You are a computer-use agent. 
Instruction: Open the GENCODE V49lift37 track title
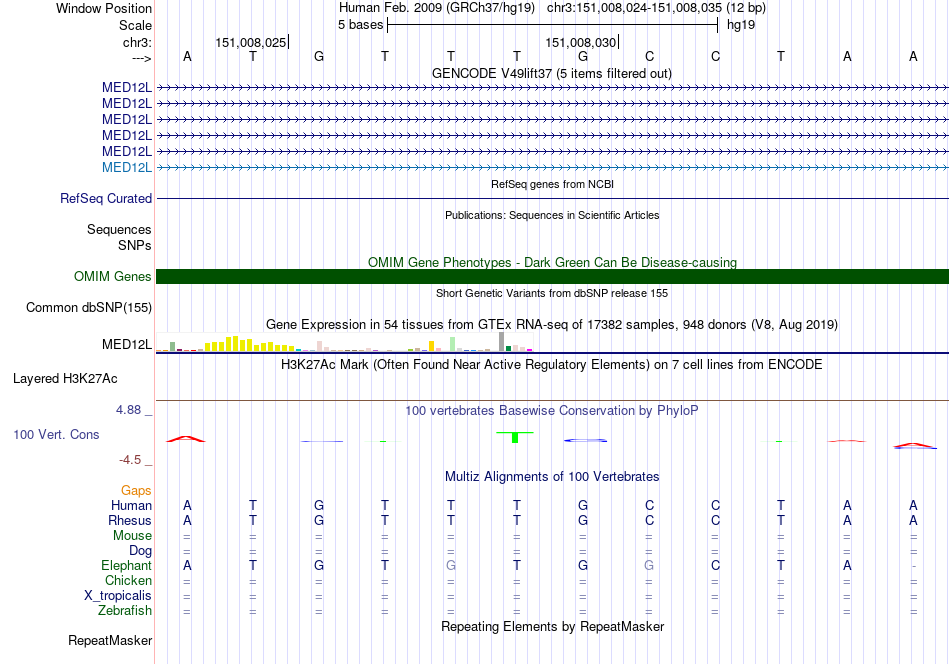tap(552, 73)
